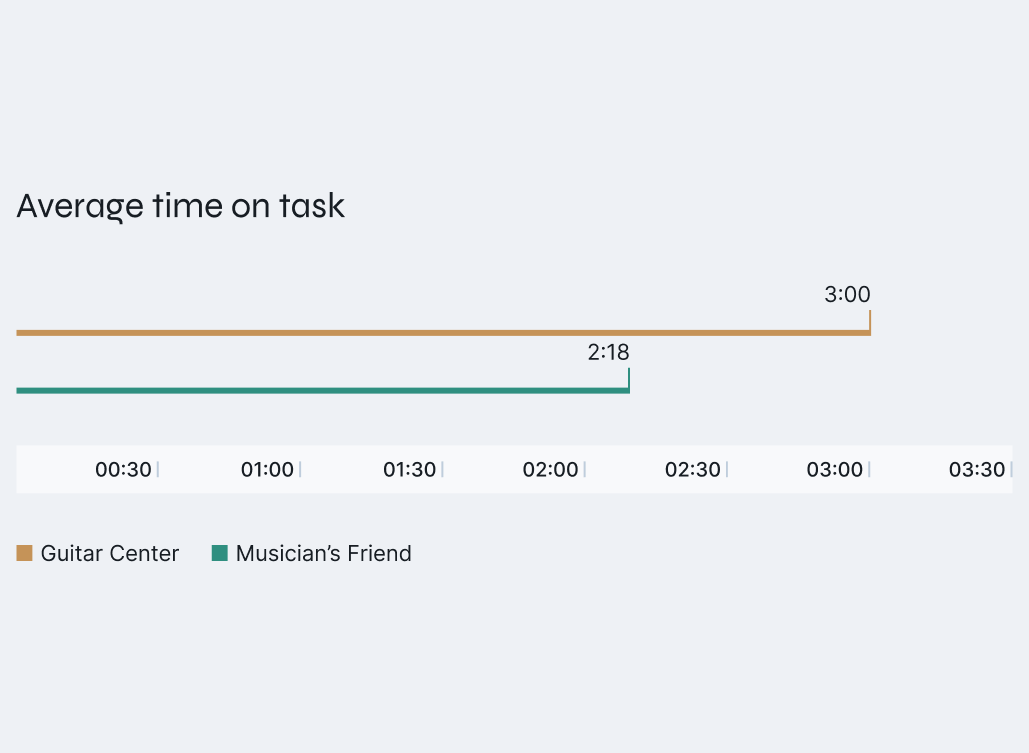
Task: Click empty axis strip left of 00:30
Action: 50,470
